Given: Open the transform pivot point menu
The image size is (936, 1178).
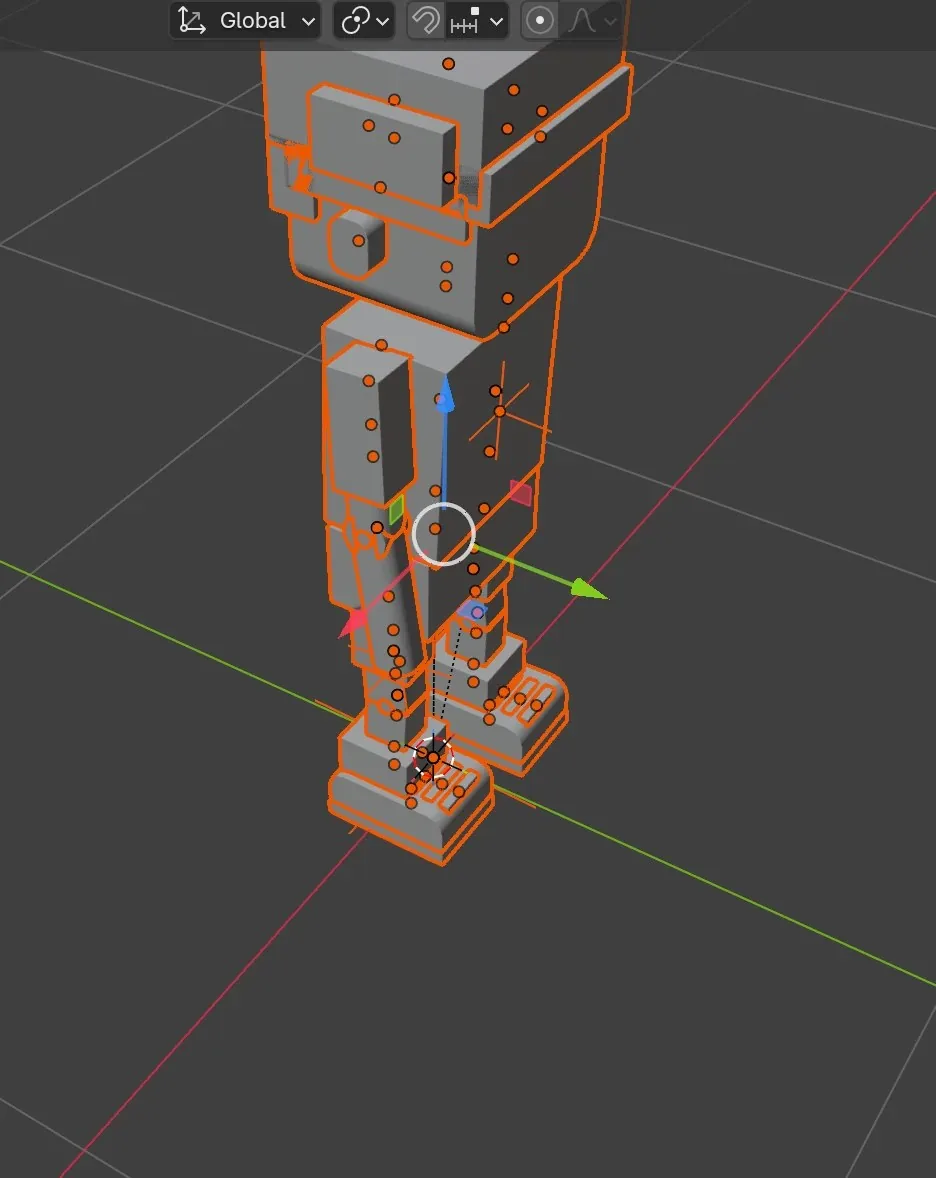Looking at the screenshot, I should (364, 20).
